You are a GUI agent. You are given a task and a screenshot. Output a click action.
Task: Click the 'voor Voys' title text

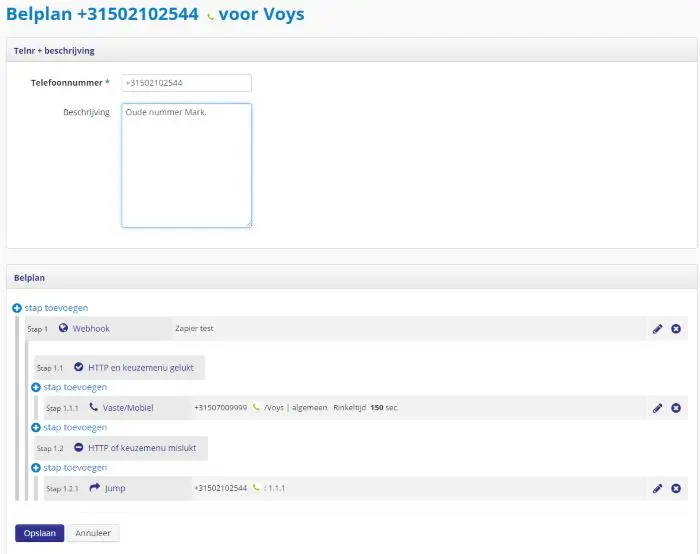pos(261,14)
